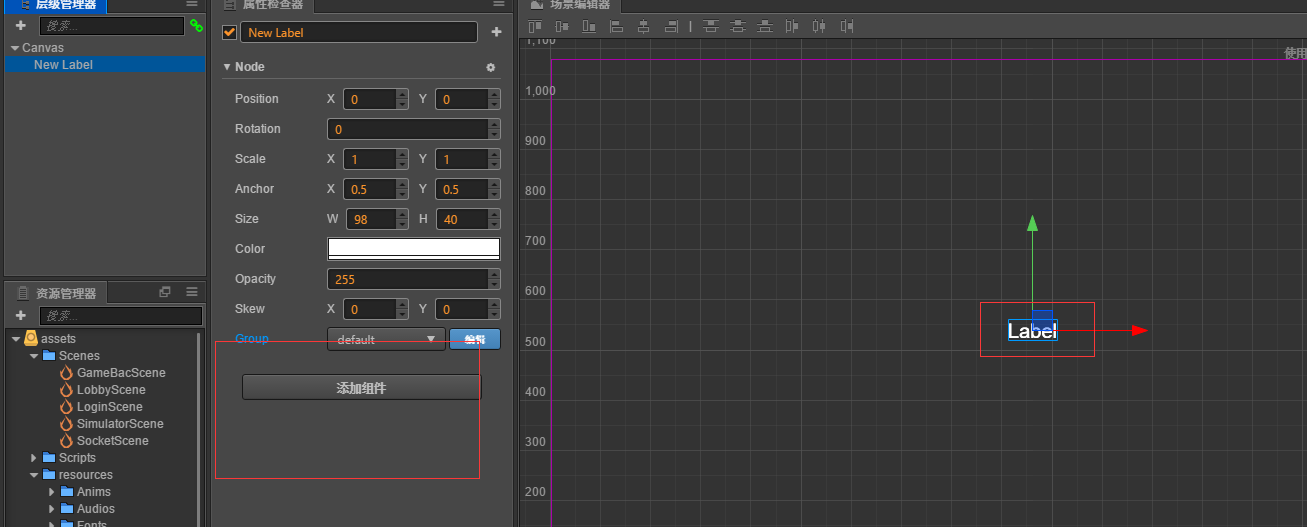Click the 编辑 button beside Group
Screen dimensions: 1307x527
(475, 339)
